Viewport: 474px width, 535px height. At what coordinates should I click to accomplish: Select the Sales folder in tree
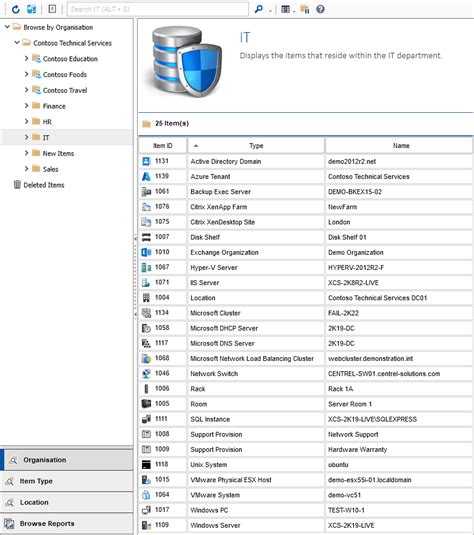50,169
